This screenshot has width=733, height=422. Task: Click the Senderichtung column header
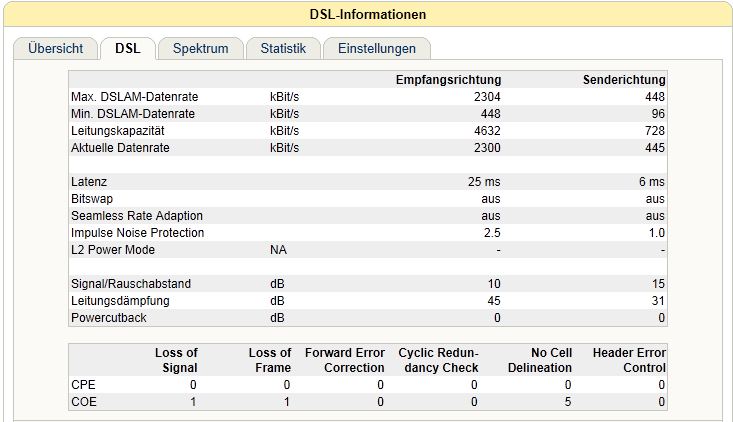624,80
